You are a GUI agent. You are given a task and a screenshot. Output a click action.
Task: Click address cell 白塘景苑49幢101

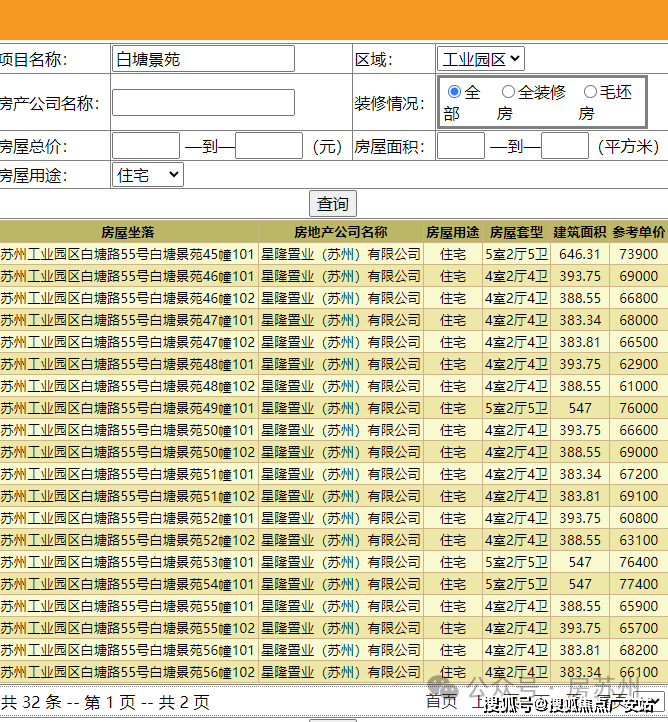128,408
